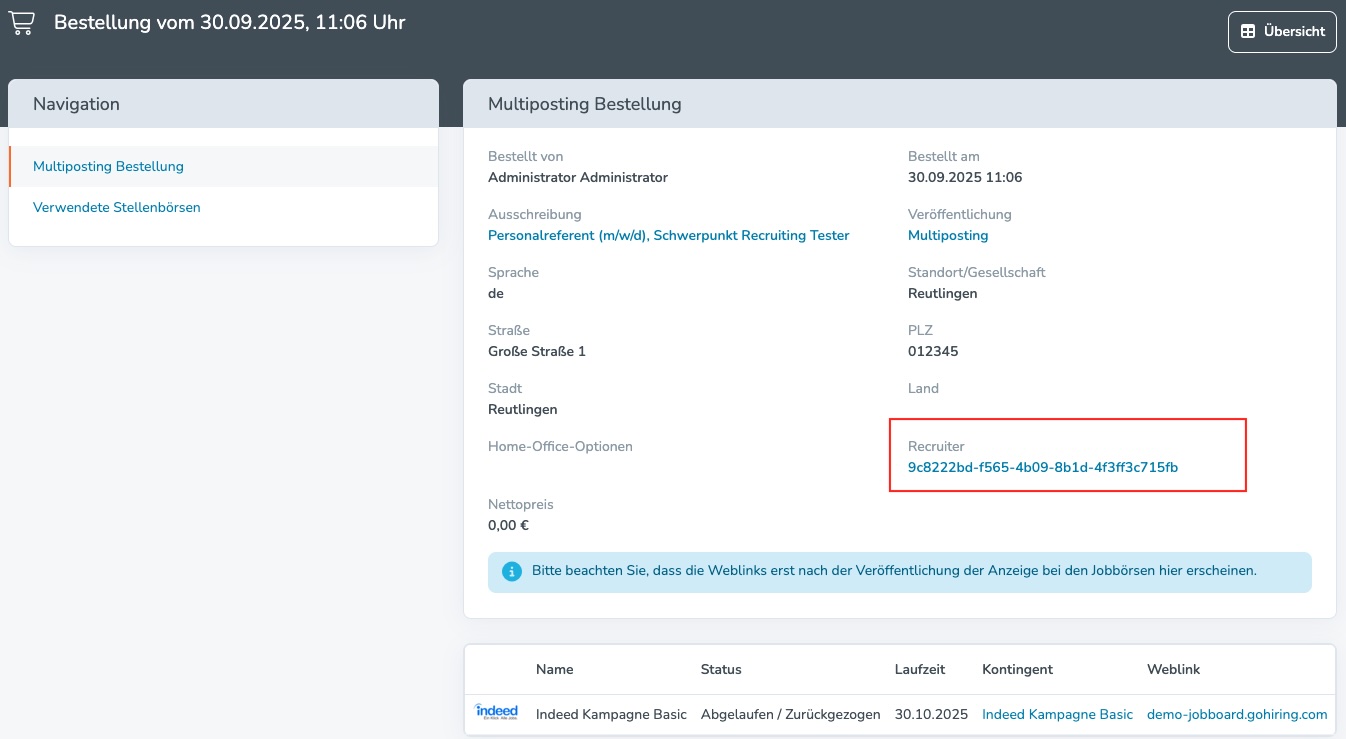The height and width of the screenshot is (739, 1346).
Task: Select Multiposting Bestellung in the Navigation sidebar
Action: click(108, 166)
